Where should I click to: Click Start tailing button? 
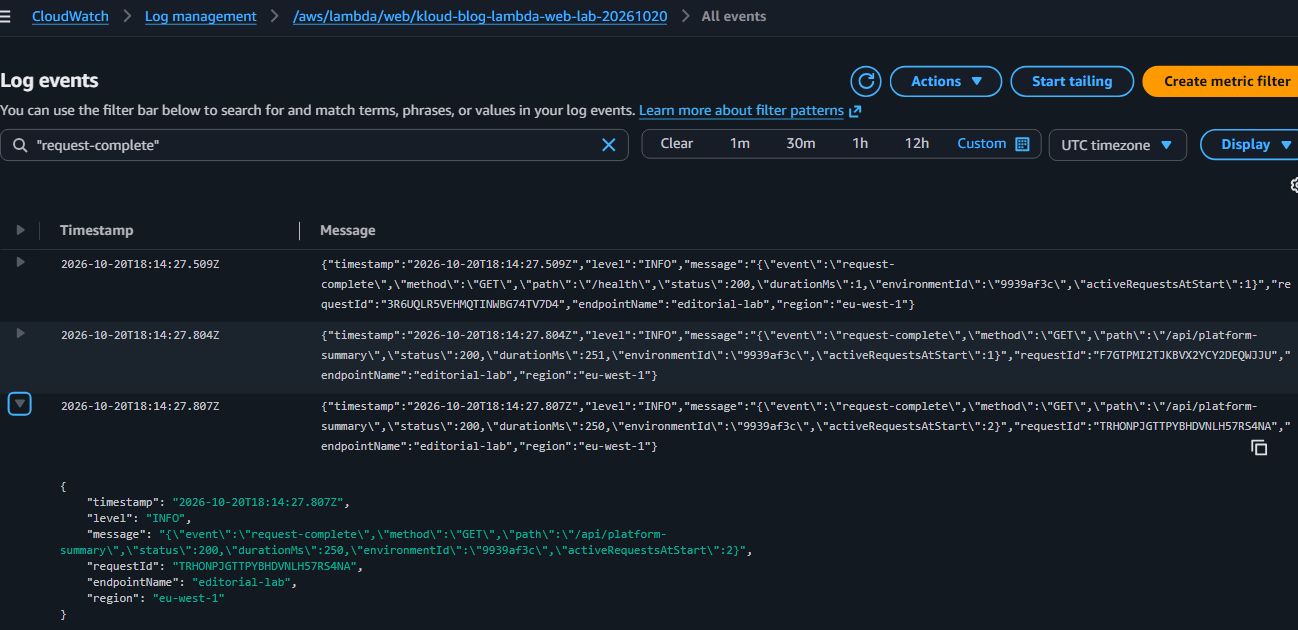click(1072, 81)
